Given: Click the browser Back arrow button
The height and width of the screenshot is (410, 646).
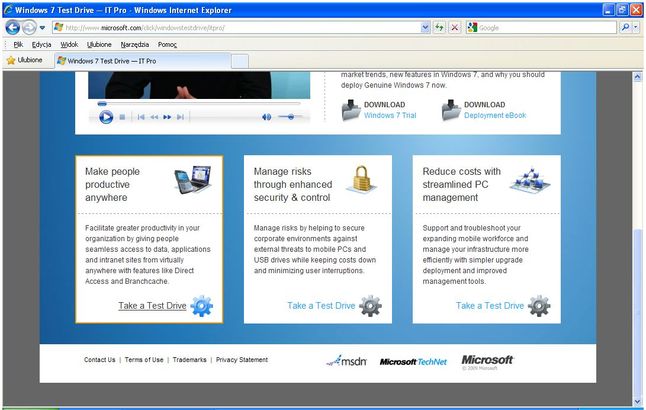Looking at the screenshot, I should point(13,28).
